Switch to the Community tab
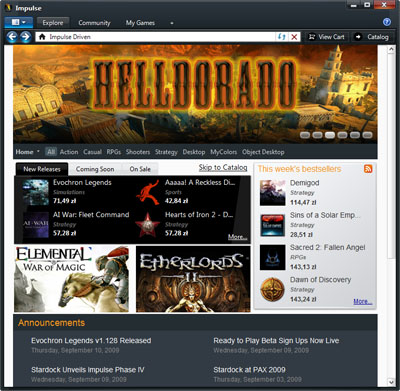 pyautogui.click(x=94, y=23)
